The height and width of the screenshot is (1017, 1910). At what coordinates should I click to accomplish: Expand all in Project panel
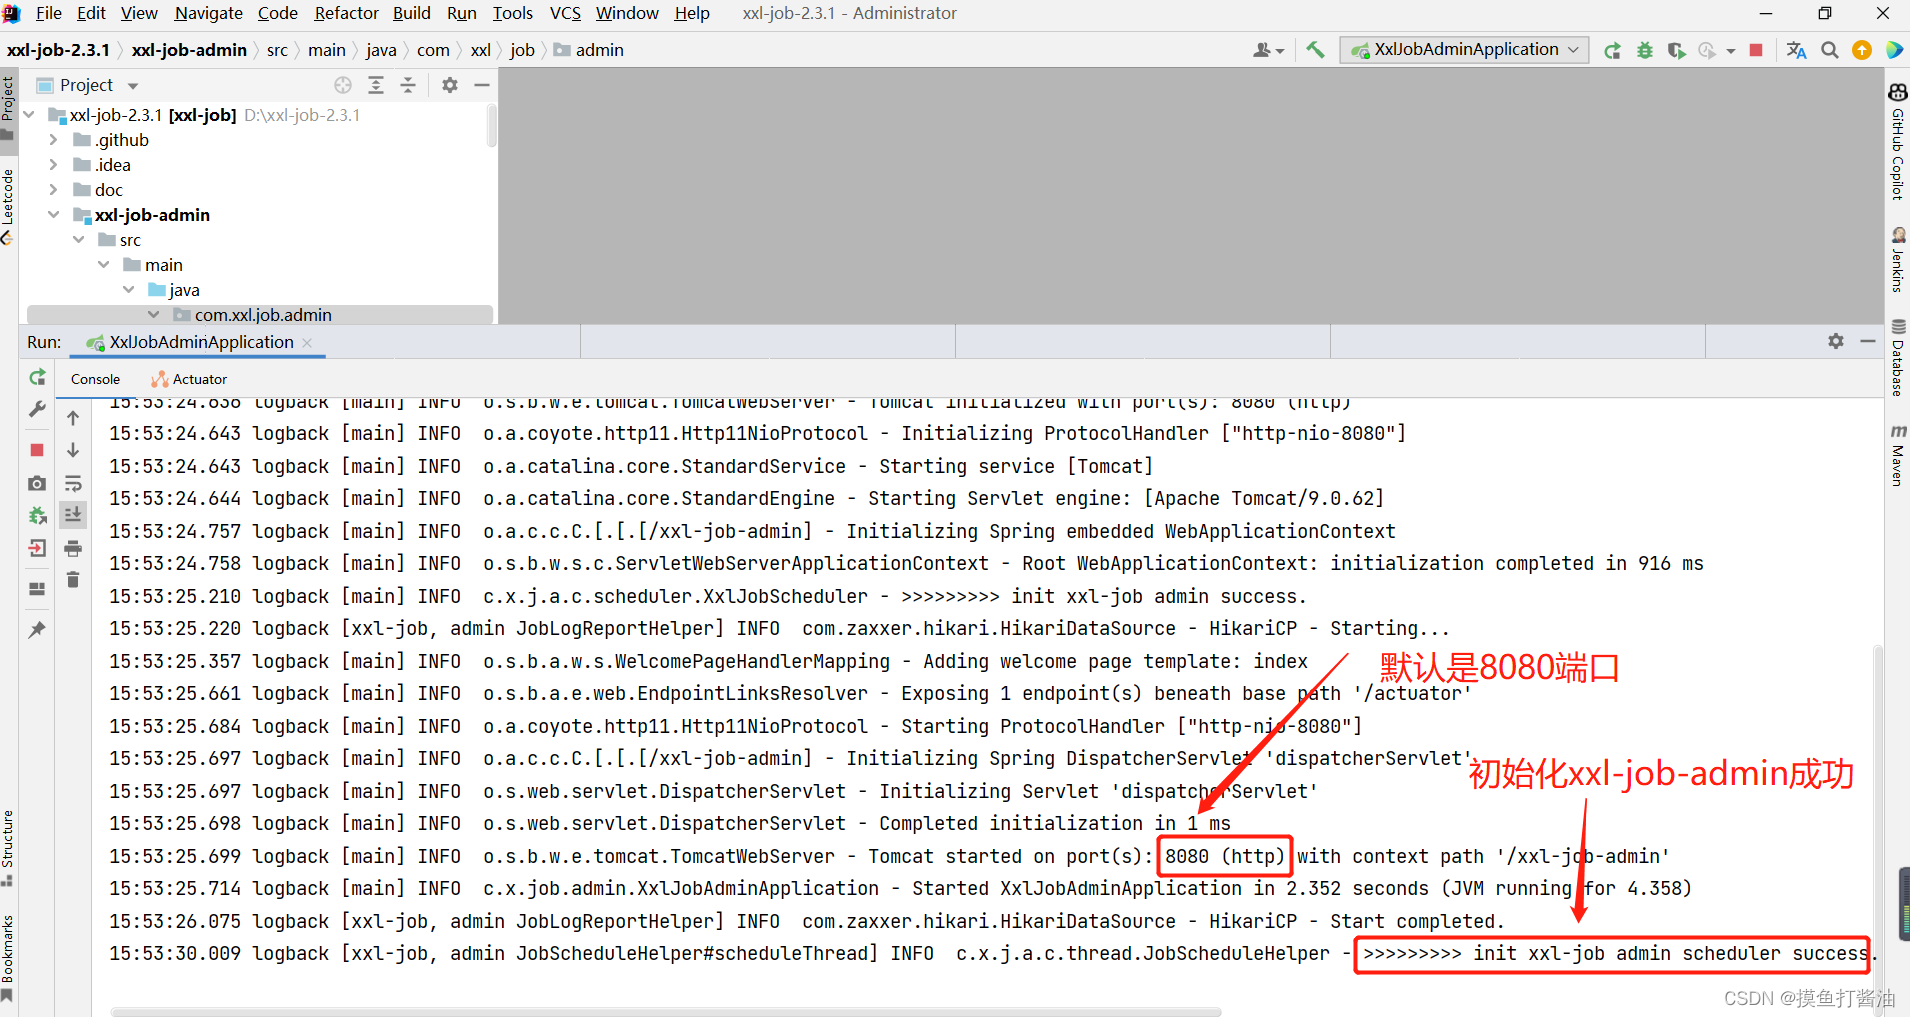[x=376, y=85]
